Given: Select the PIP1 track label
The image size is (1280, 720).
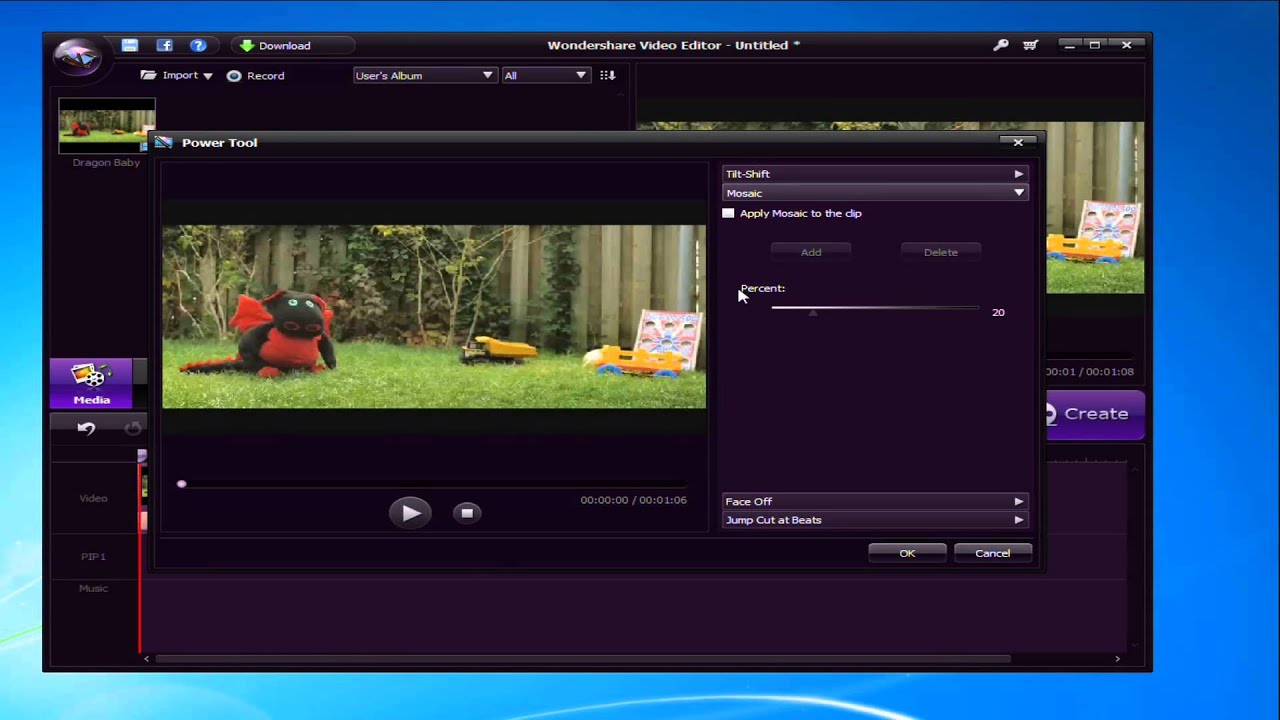Looking at the screenshot, I should [x=93, y=556].
